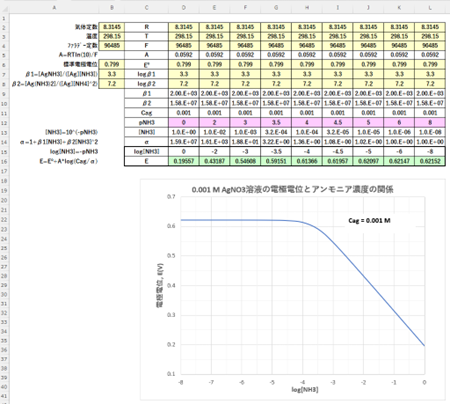
Task: Click [NH3] cell showing 3.2E-04
Action: click(x=276, y=132)
